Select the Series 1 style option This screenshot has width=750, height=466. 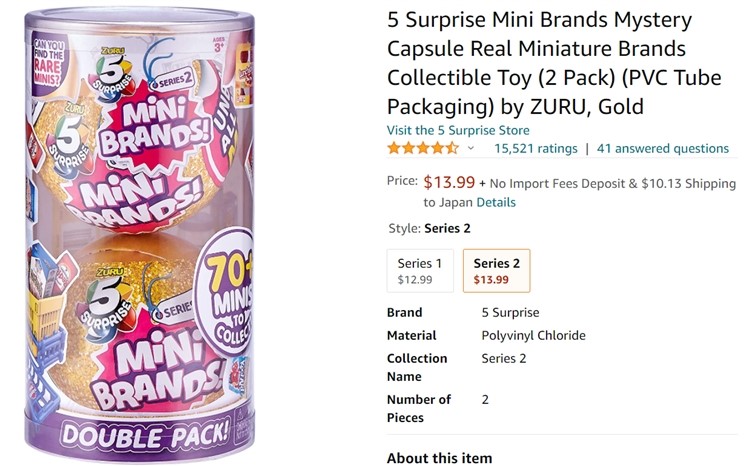point(420,271)
